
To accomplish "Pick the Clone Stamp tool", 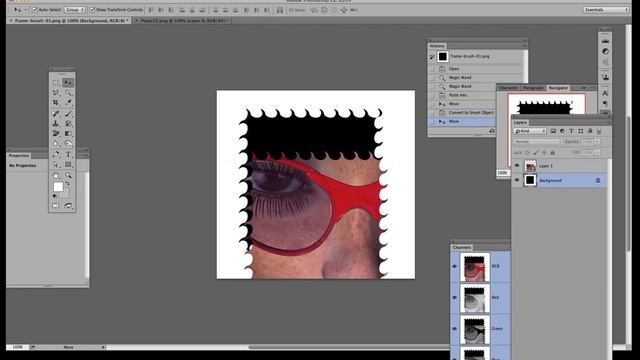I will (56, 123).
